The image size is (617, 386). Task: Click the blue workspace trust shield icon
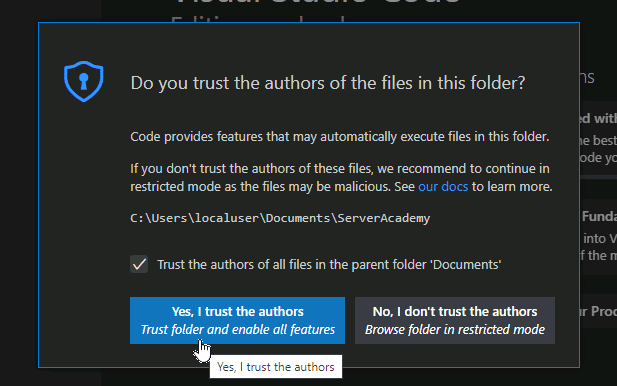83,81
